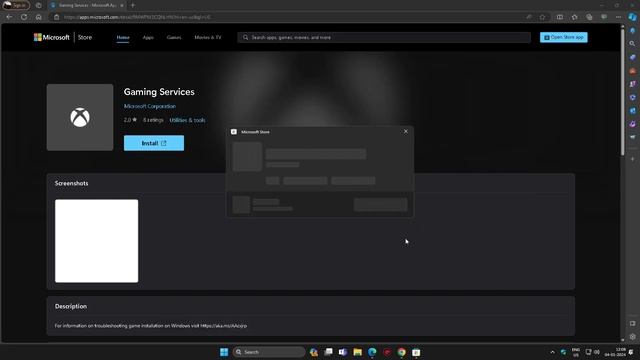Click the Description section heading
This screenshot has width=640, height=360.
click(x=71, y=306)
